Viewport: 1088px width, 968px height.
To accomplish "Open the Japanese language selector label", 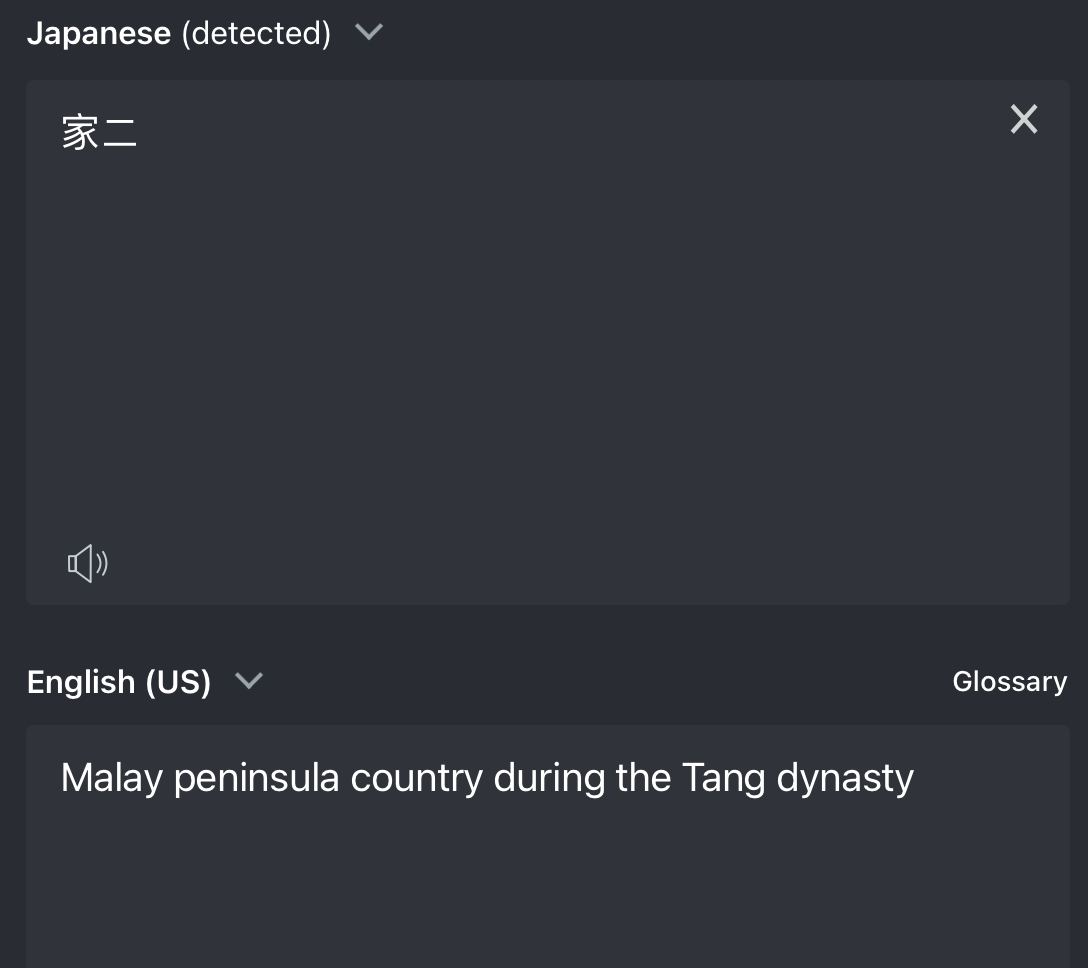I will [x=98, y=33].
